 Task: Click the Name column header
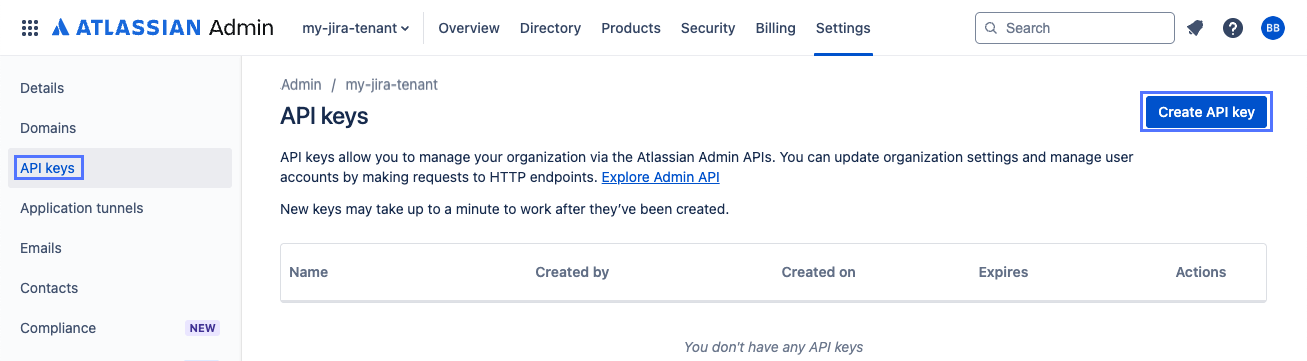[x=308, y=272]
